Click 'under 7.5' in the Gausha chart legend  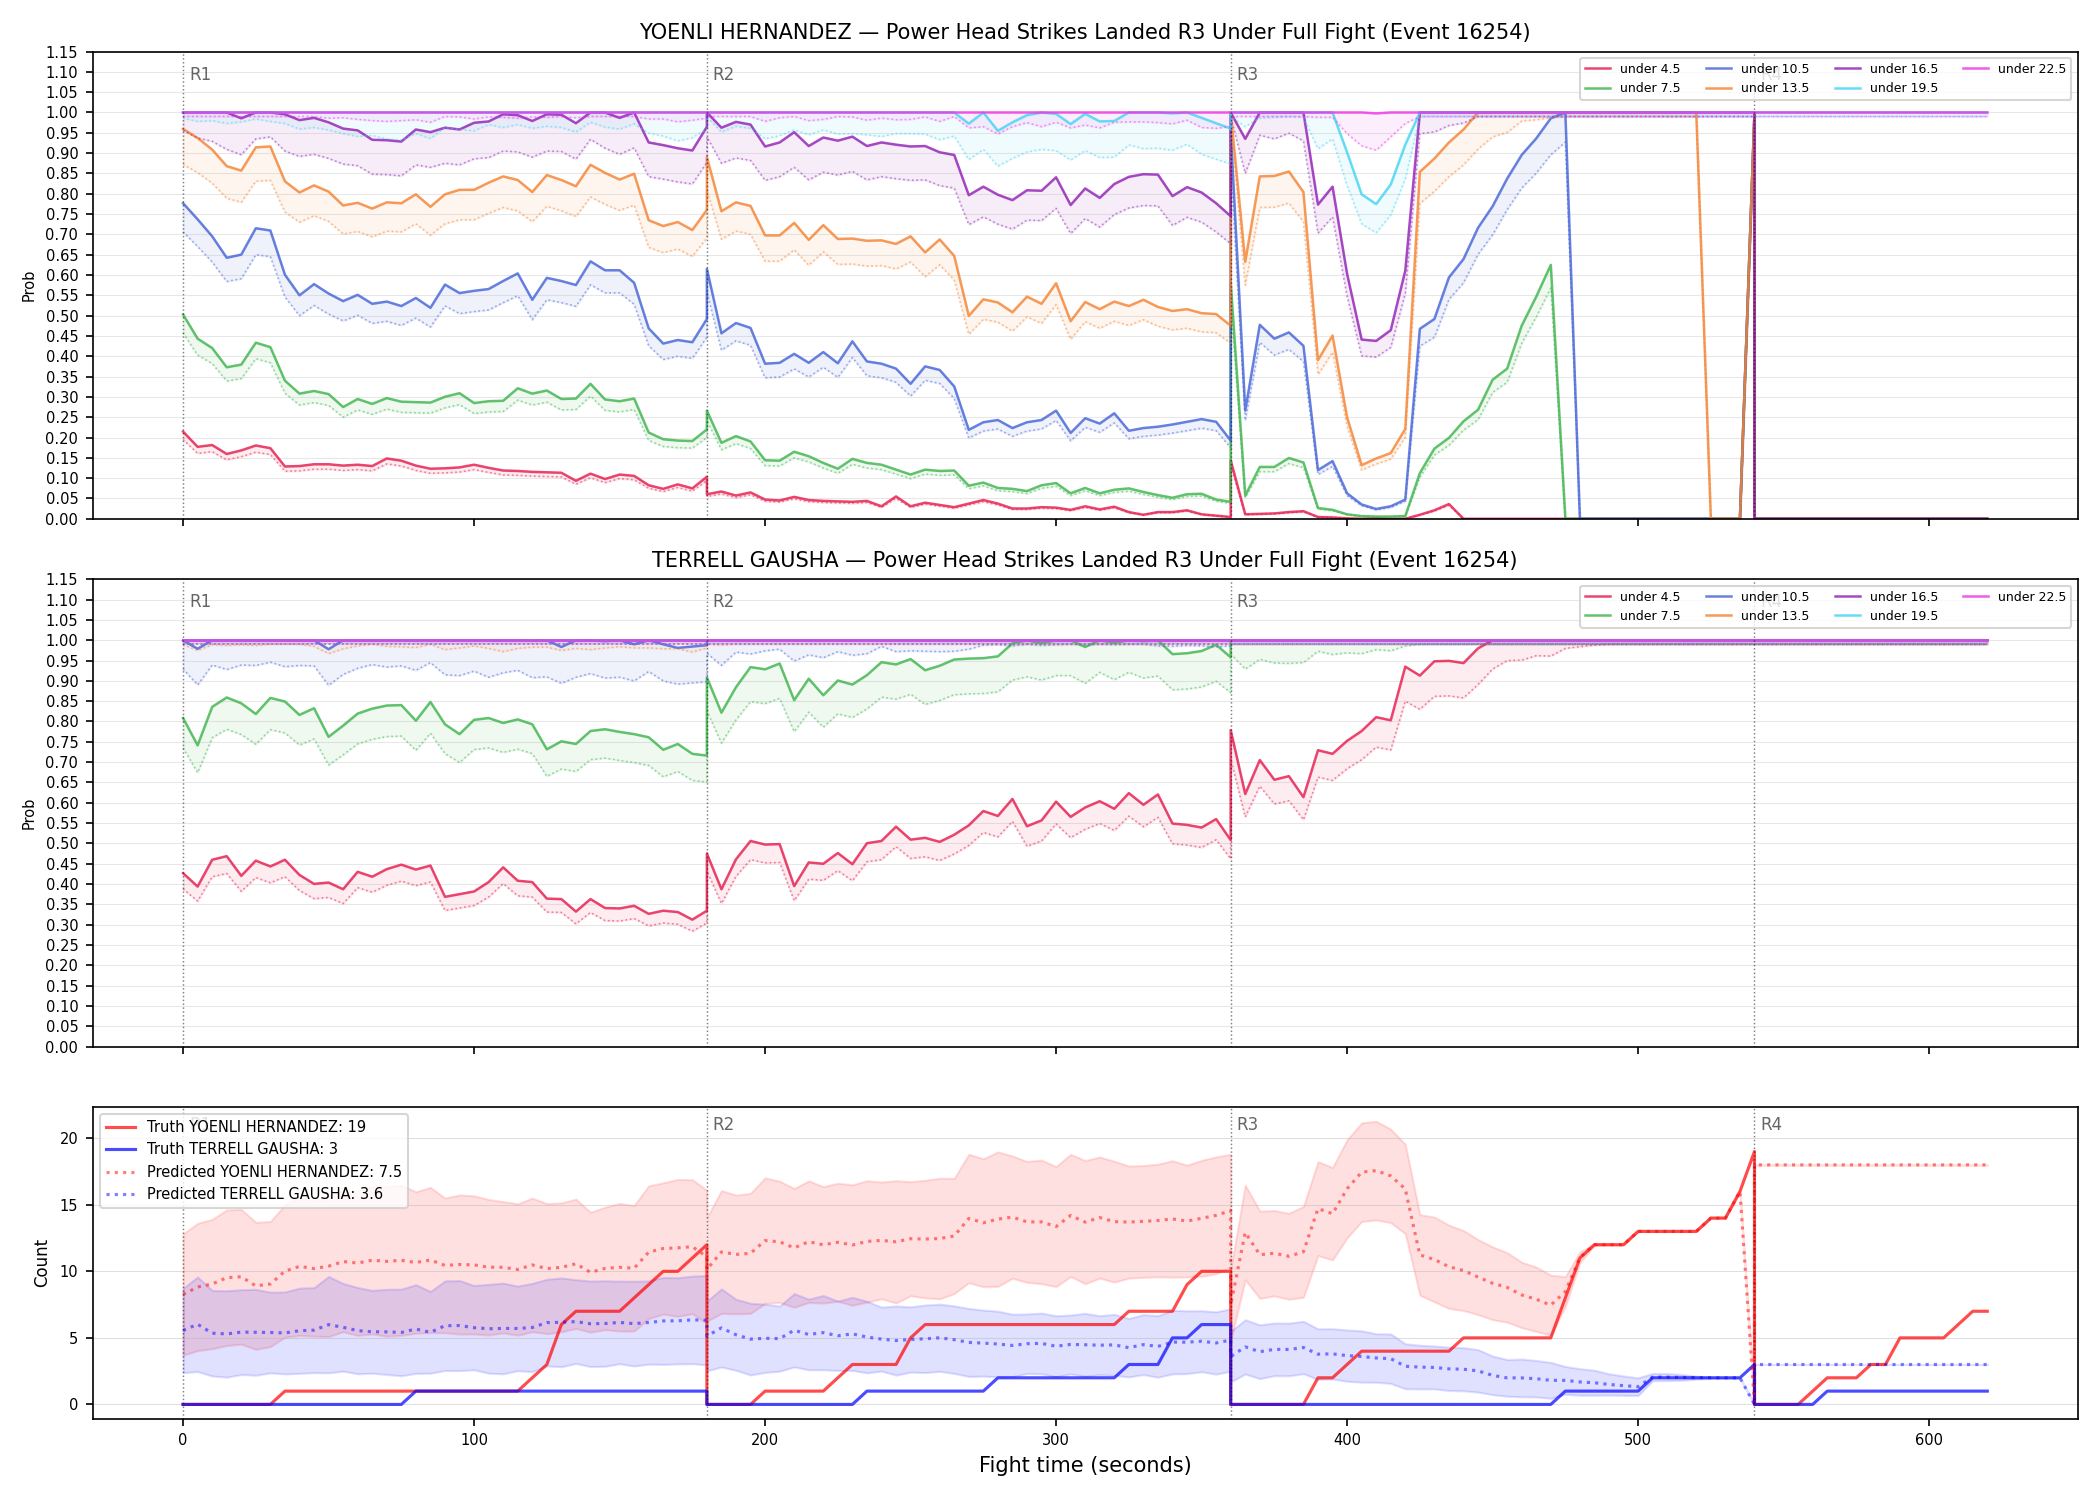coord(1632,616)
